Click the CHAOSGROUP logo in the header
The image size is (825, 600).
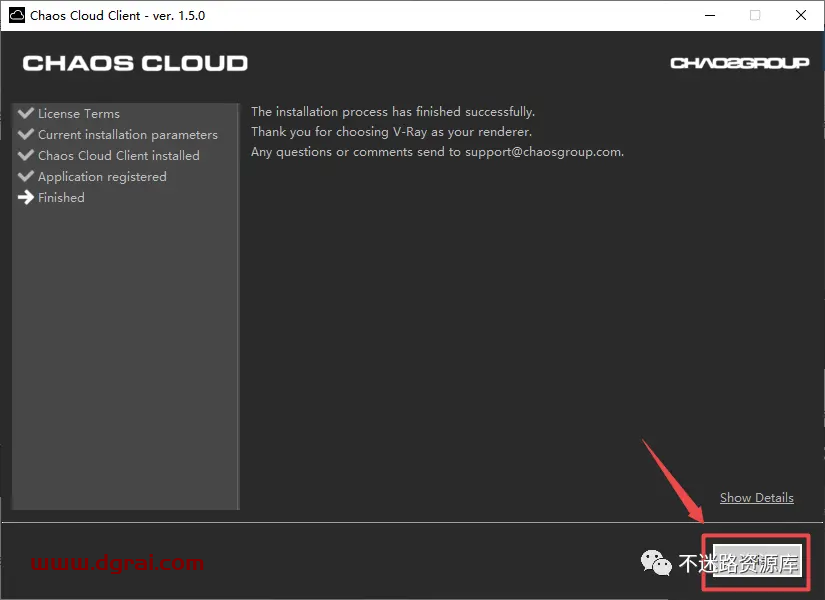click(740, 63)
